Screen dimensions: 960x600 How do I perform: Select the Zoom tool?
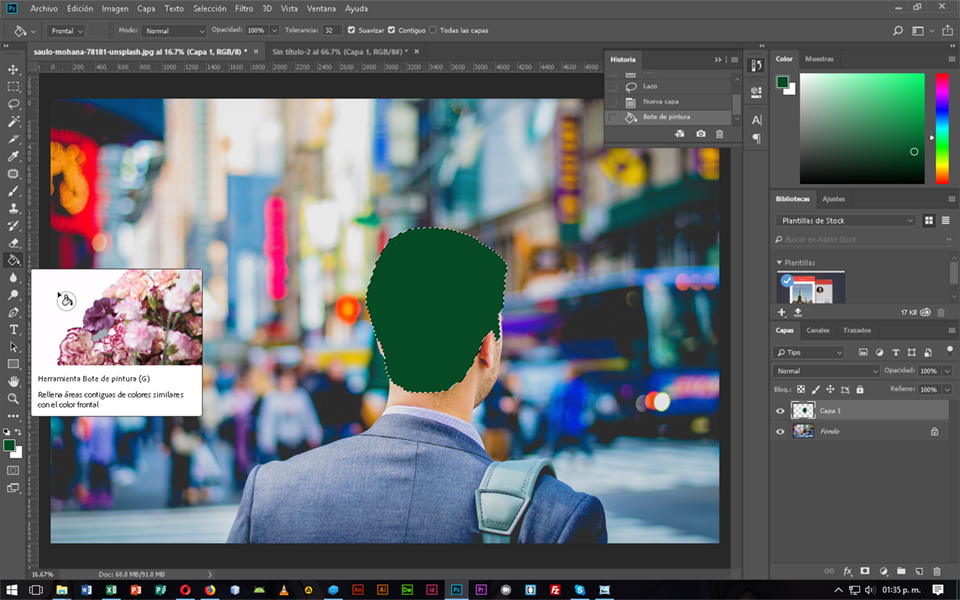13,399
